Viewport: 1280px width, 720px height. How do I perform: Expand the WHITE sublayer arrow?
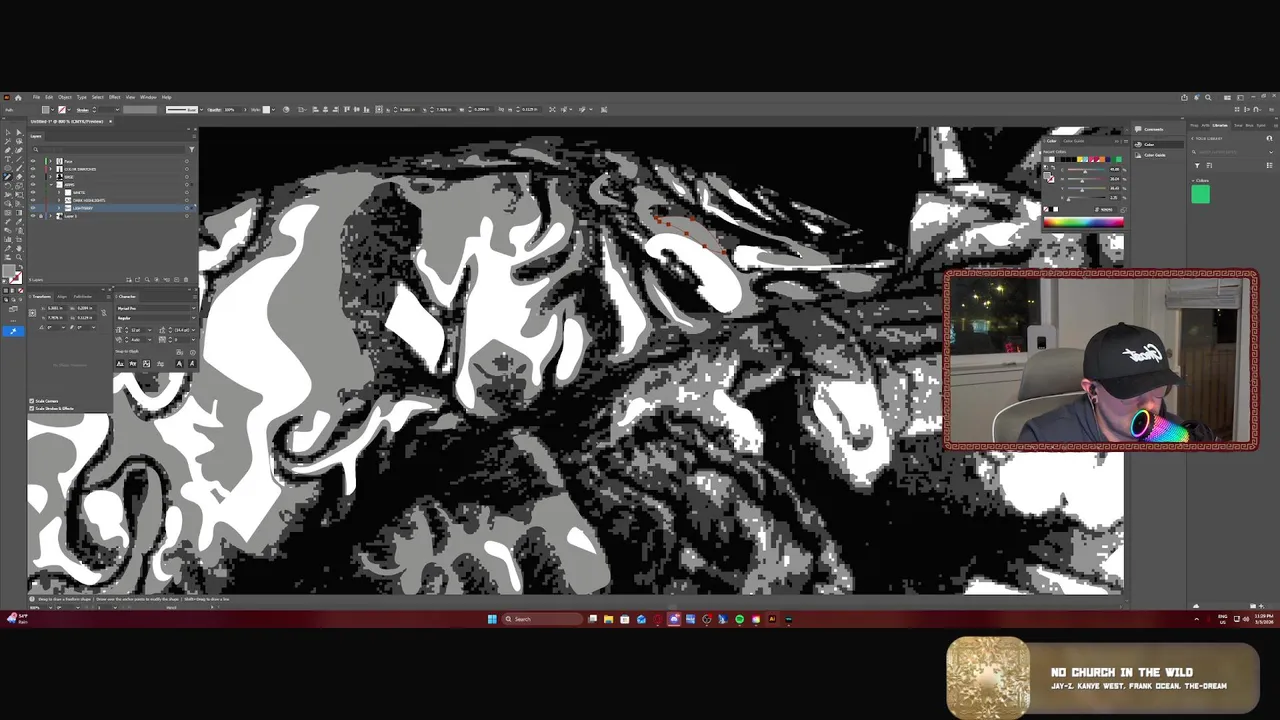pyautogui.click(x=59, y=192)
